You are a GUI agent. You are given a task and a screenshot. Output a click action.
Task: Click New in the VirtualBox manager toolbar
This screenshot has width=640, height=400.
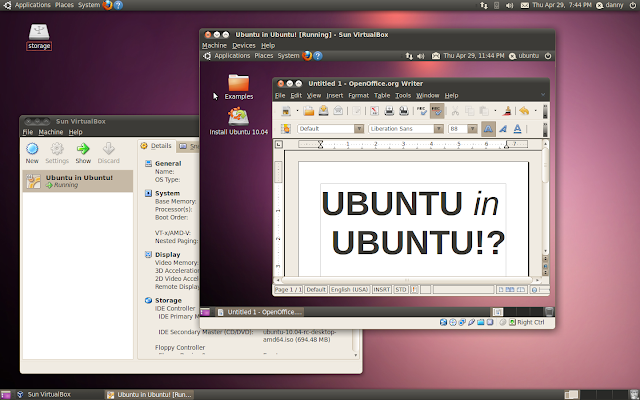coord(32,153)
